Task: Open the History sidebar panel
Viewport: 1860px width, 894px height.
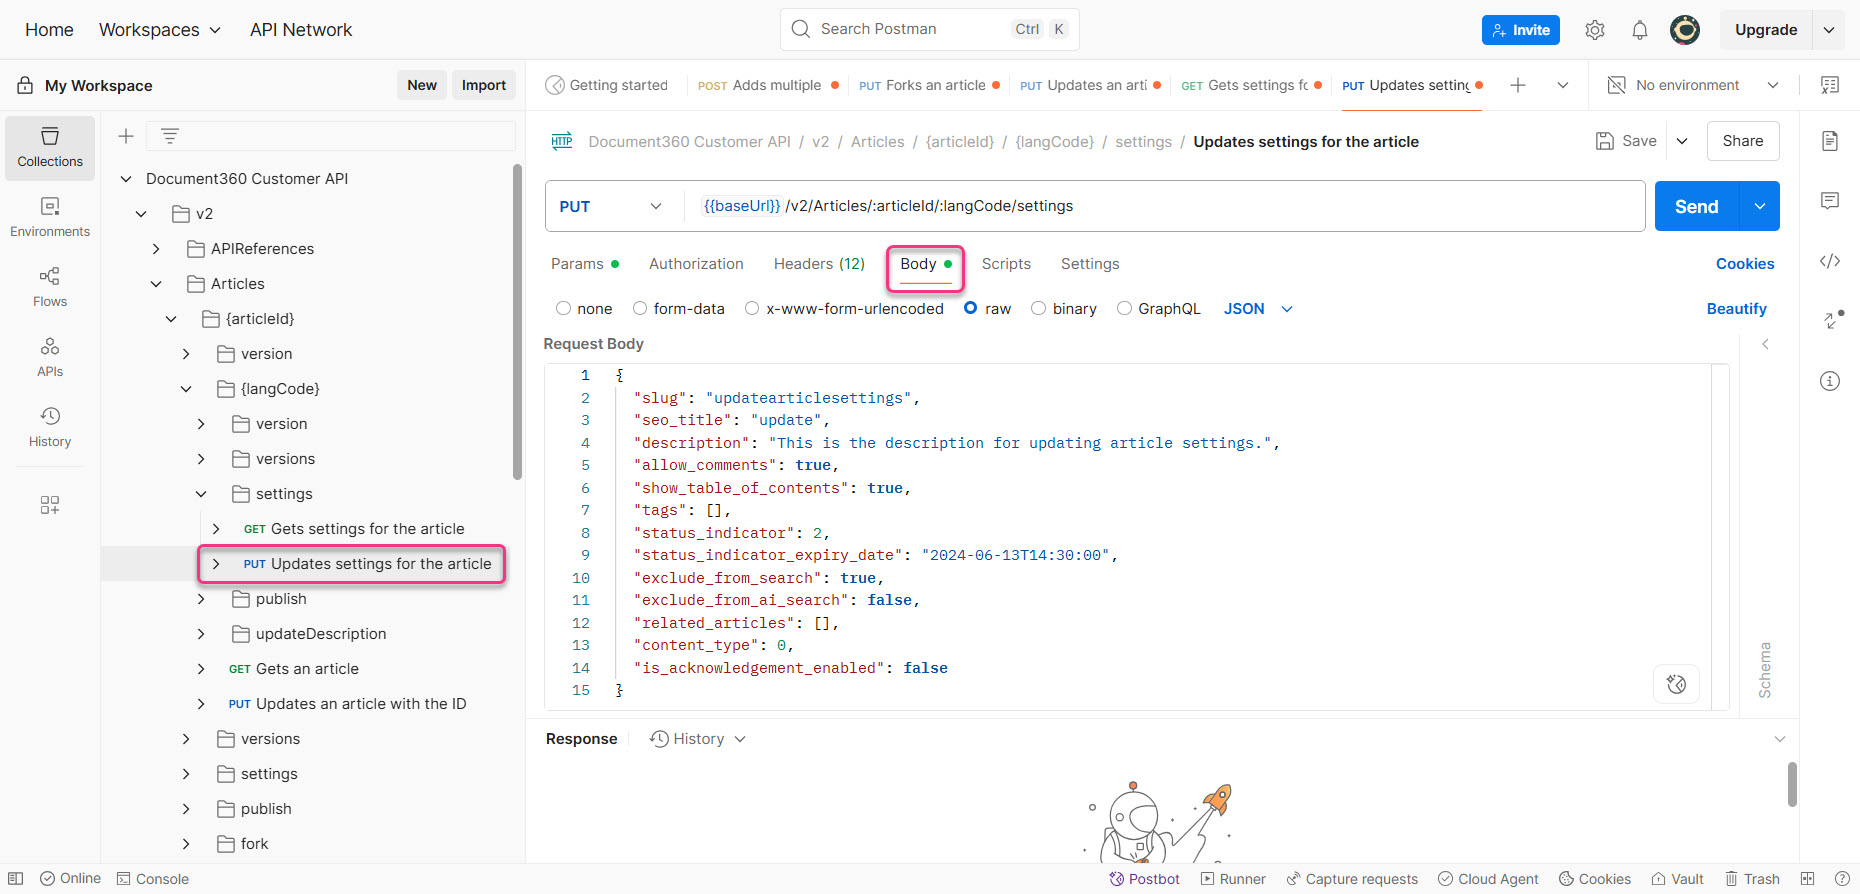Action: tap(50, 427)
